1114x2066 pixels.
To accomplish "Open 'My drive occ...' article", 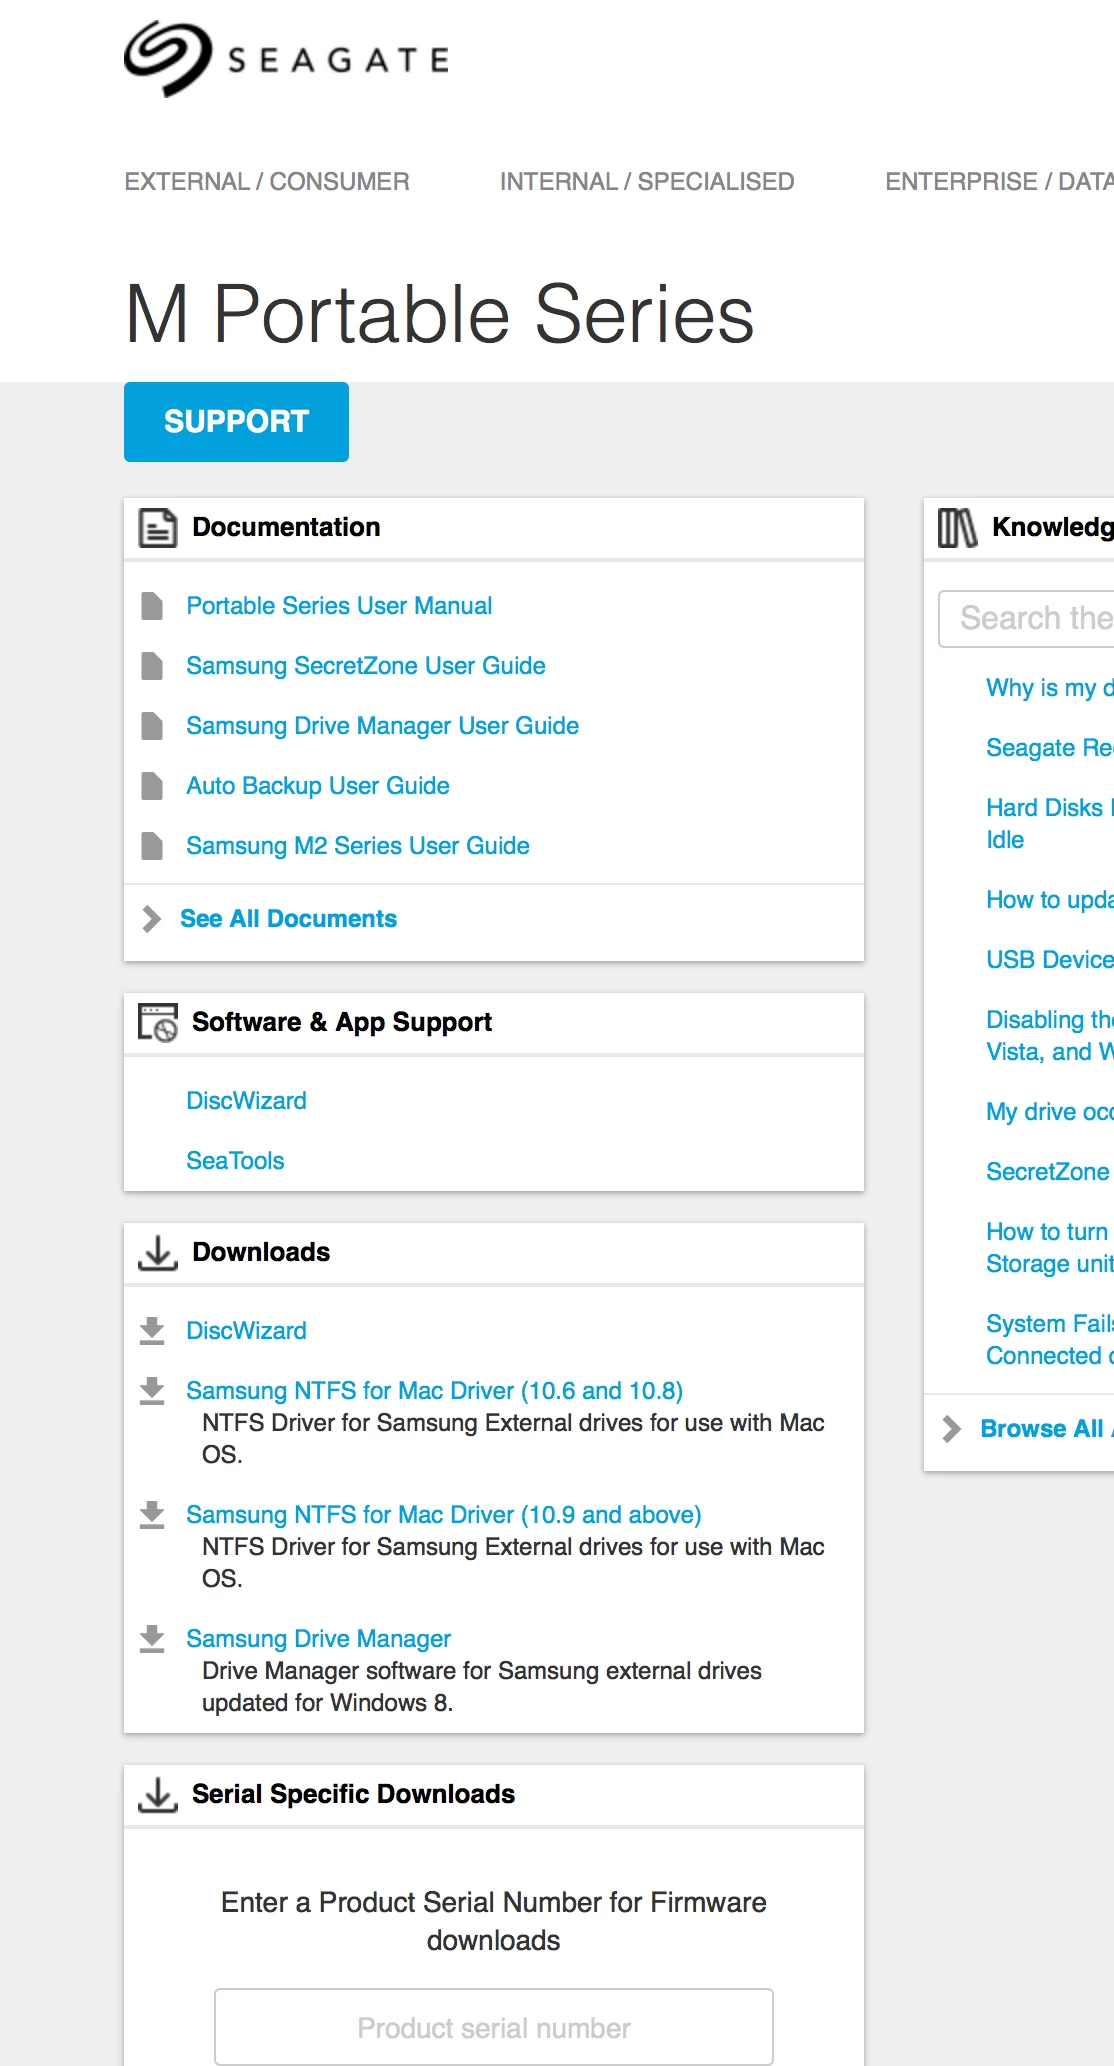I will point(1050,1112).
